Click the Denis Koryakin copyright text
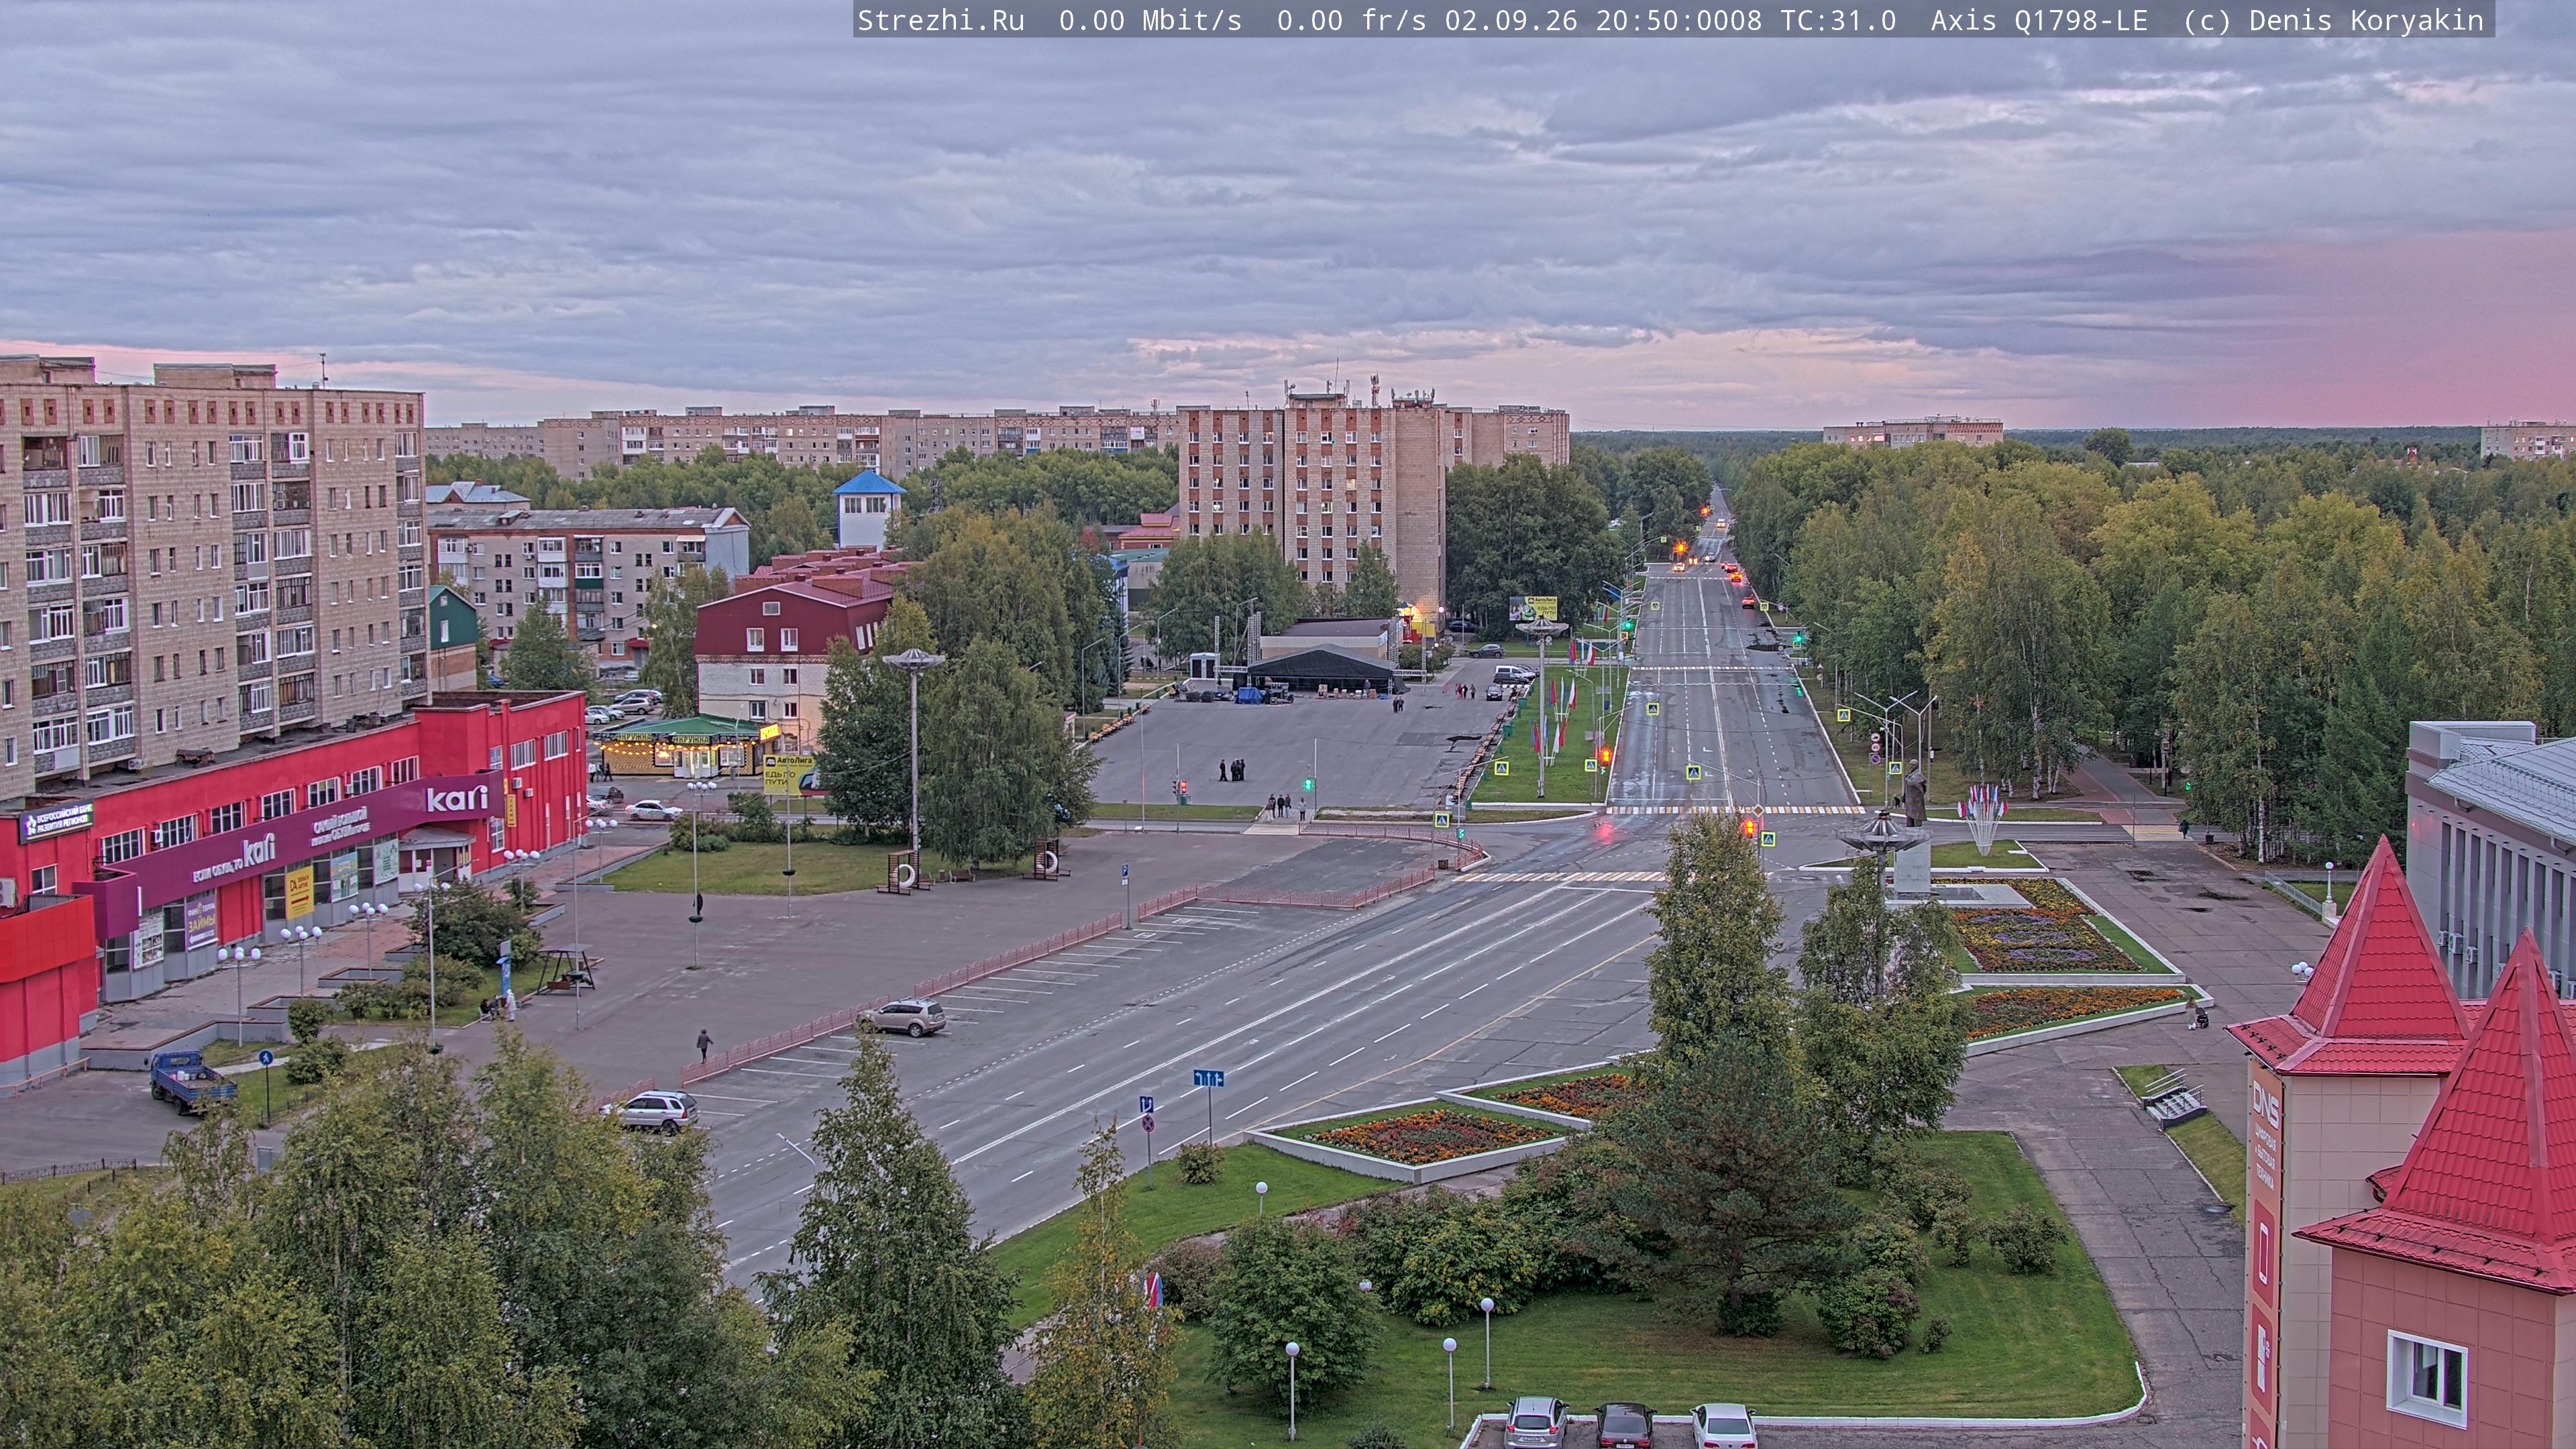 2366,21
